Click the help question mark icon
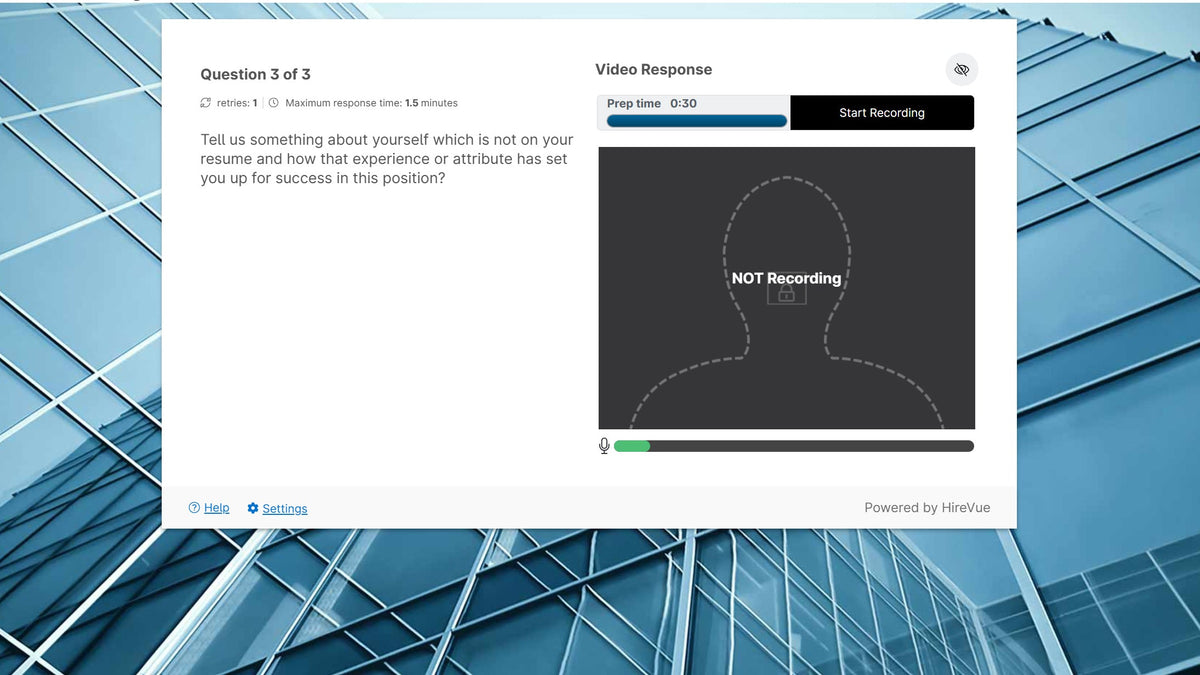Image resolution: width=1200 pixels, height=675 pixels. click(x=194, y=508)
